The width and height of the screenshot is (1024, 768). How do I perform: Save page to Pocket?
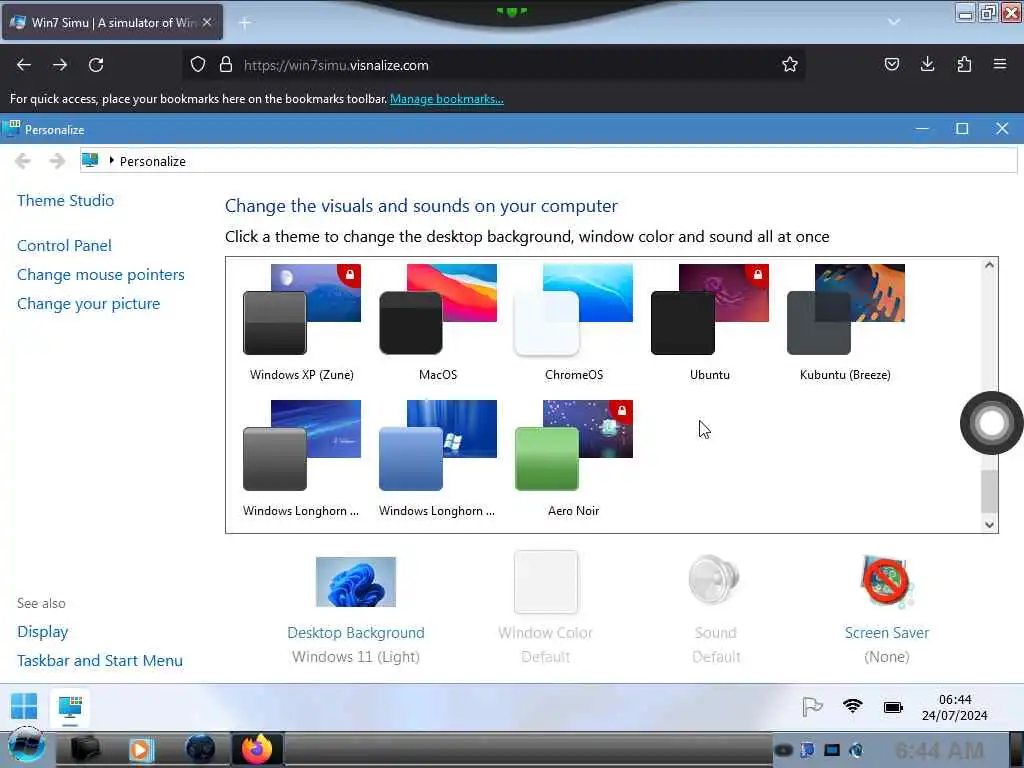tap(891, 64)
